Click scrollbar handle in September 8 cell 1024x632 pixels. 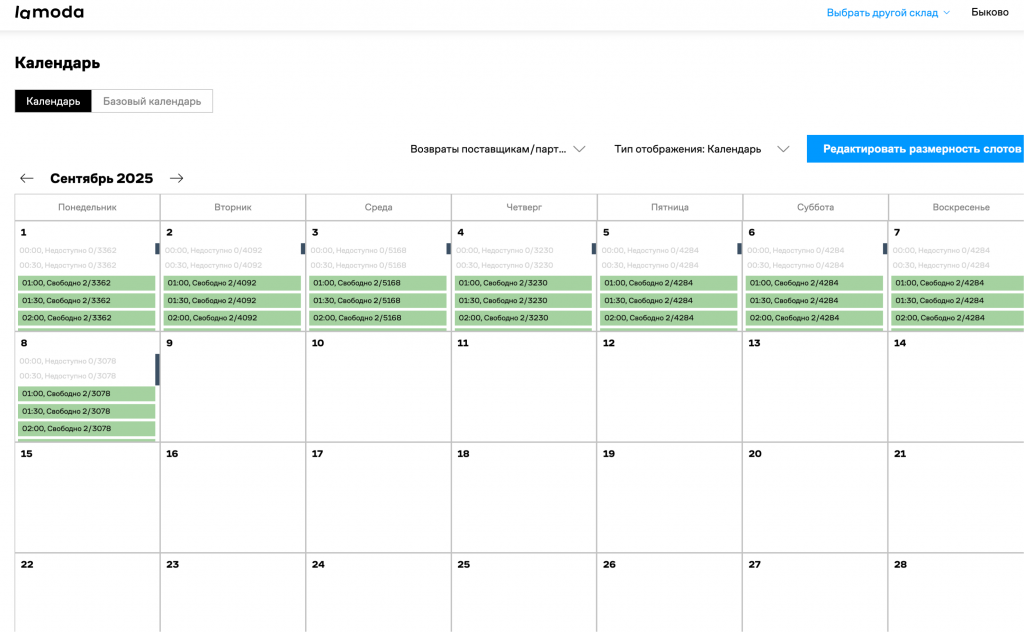[x=157, y=369]
